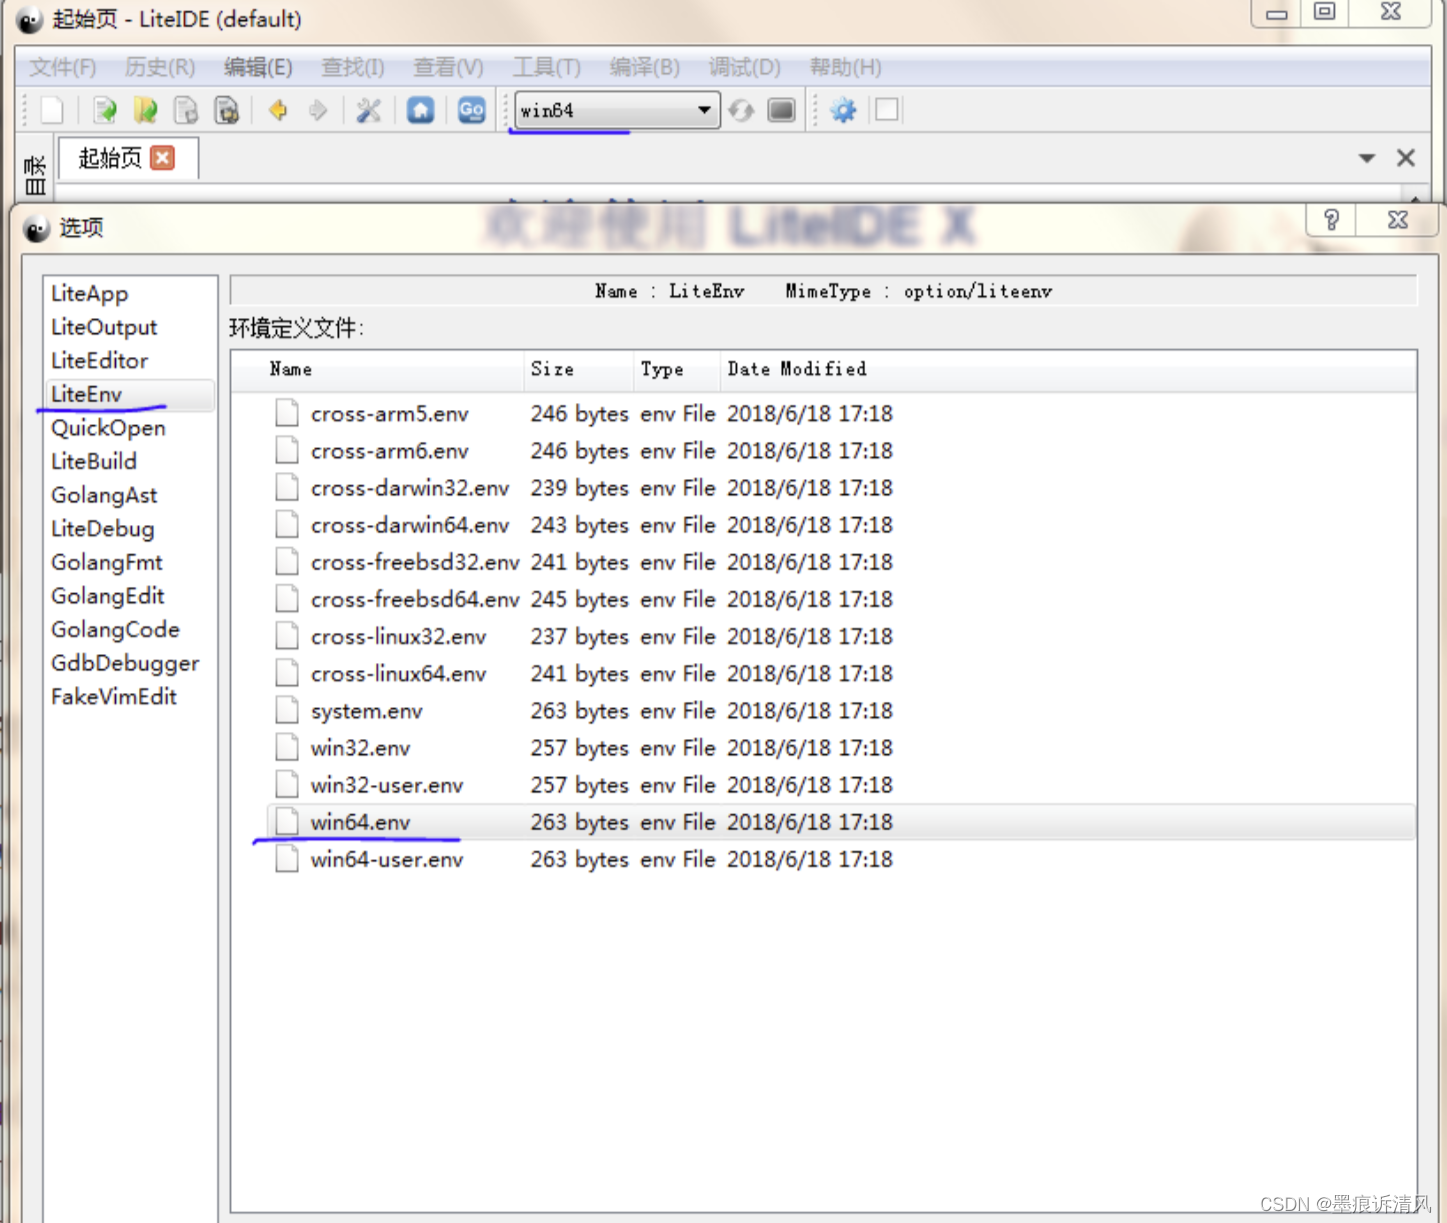
Task: Click the blue Go document icon
Action: (471, 110)
